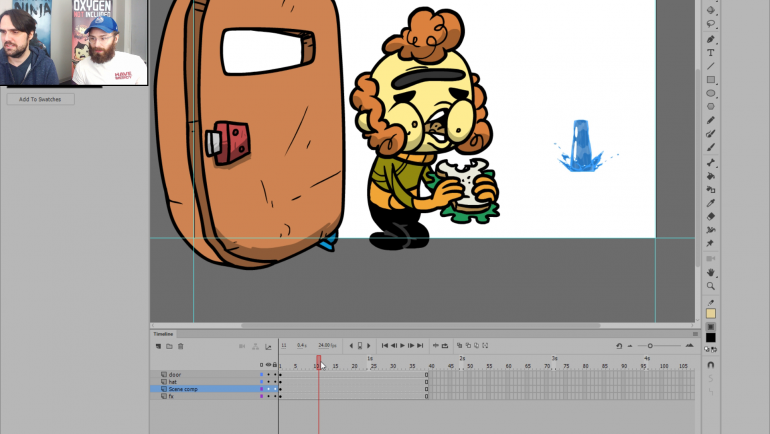Viewport: 770px width, 434px height.
Task: Center the playhead frame in timeline
Action: 436,346
